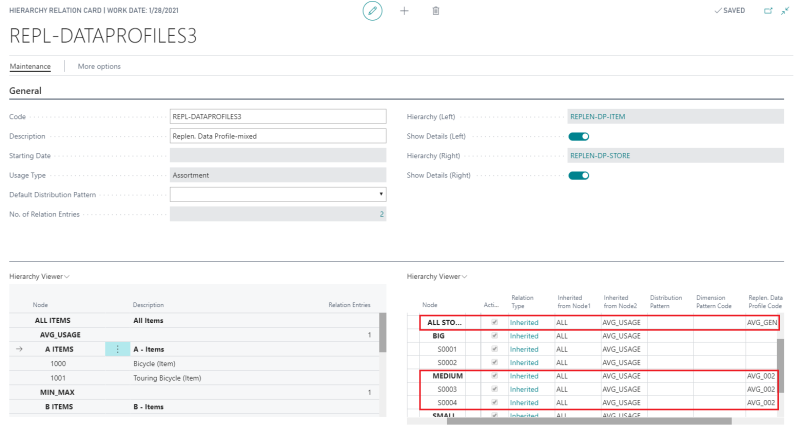Open More options menu
The height and width of the screenshot is (438, 800).
click(99, 66)
